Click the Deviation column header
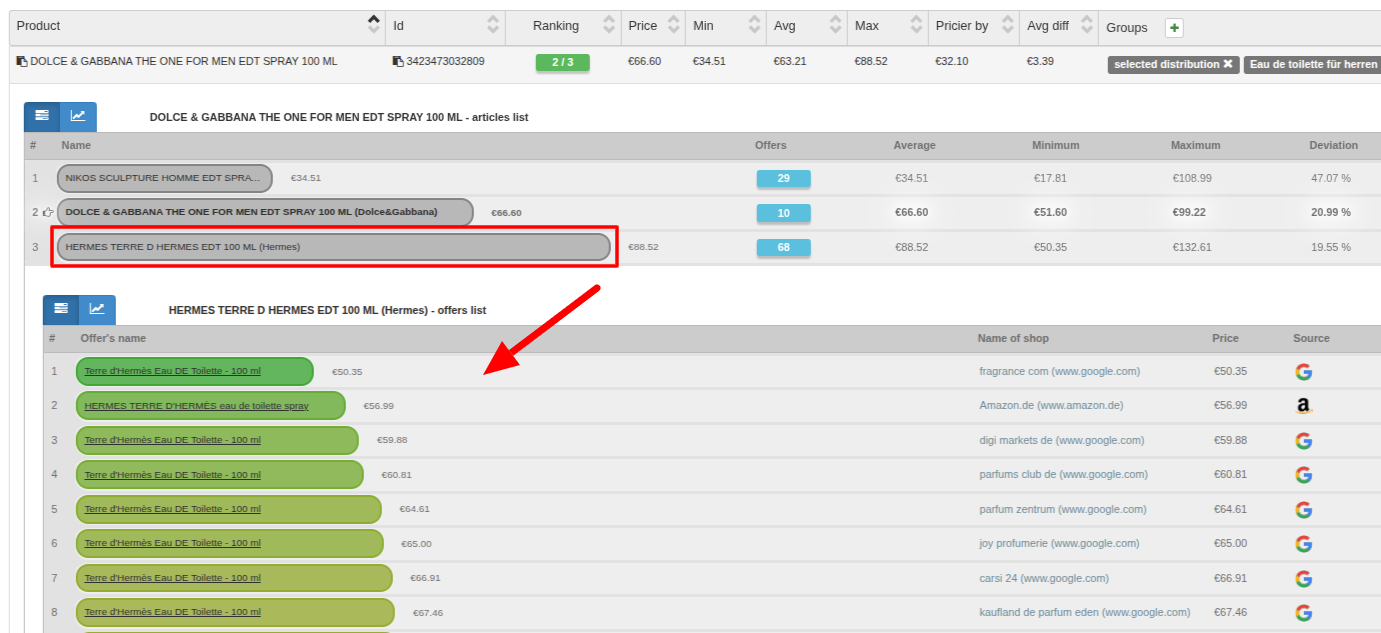 [1333, 145]
